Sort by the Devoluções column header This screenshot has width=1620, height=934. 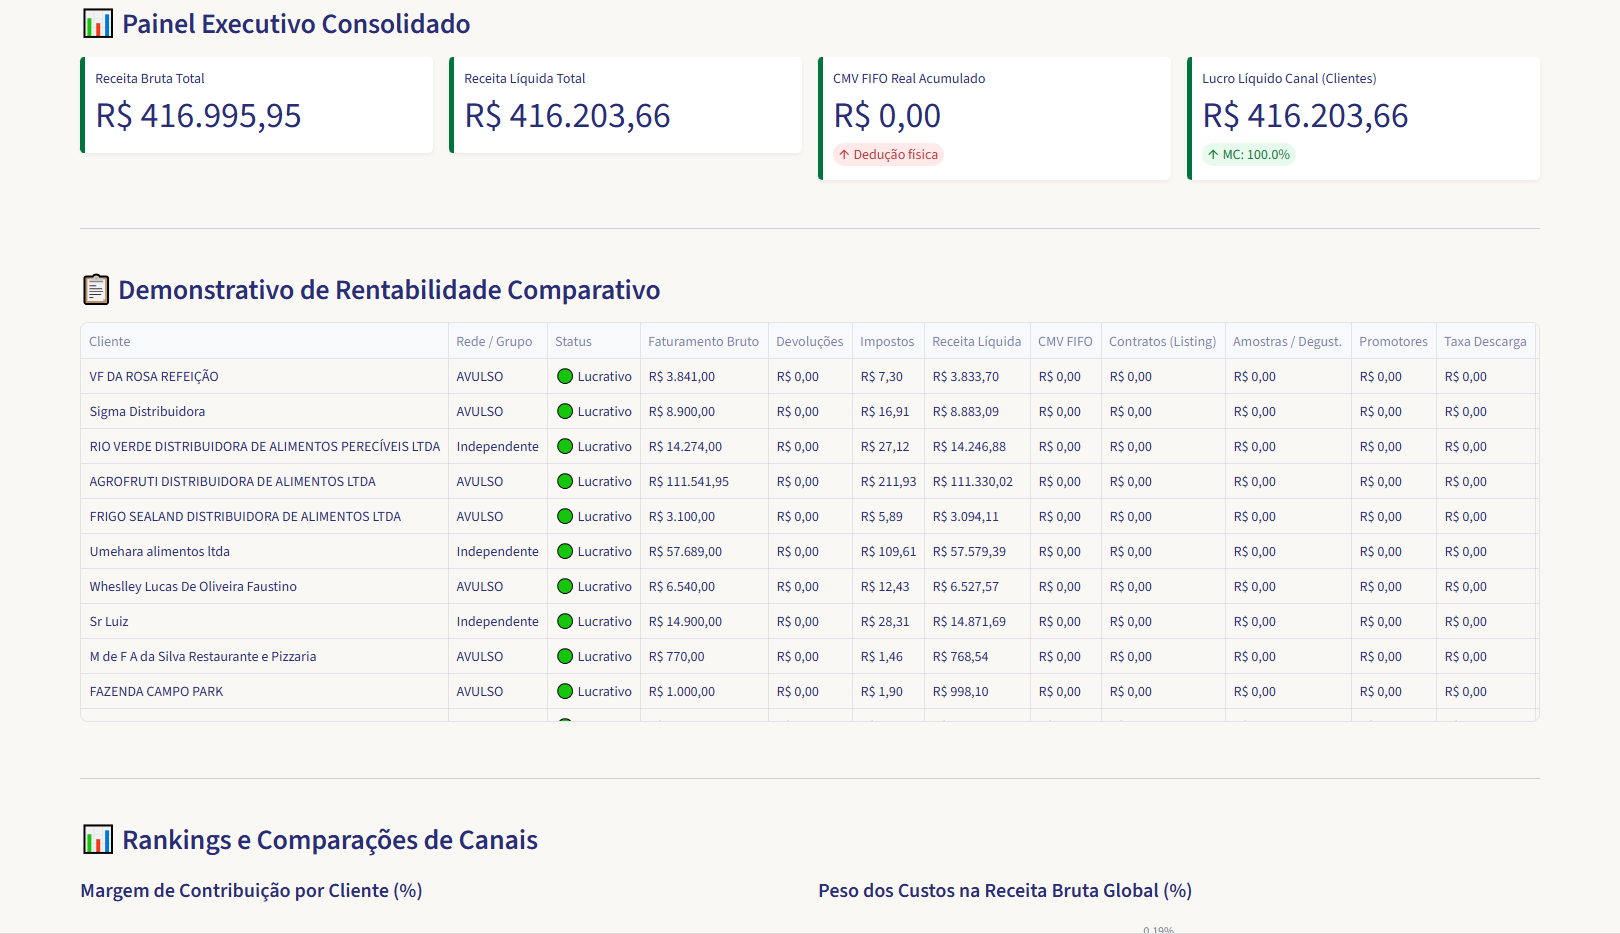coord(810,341)
